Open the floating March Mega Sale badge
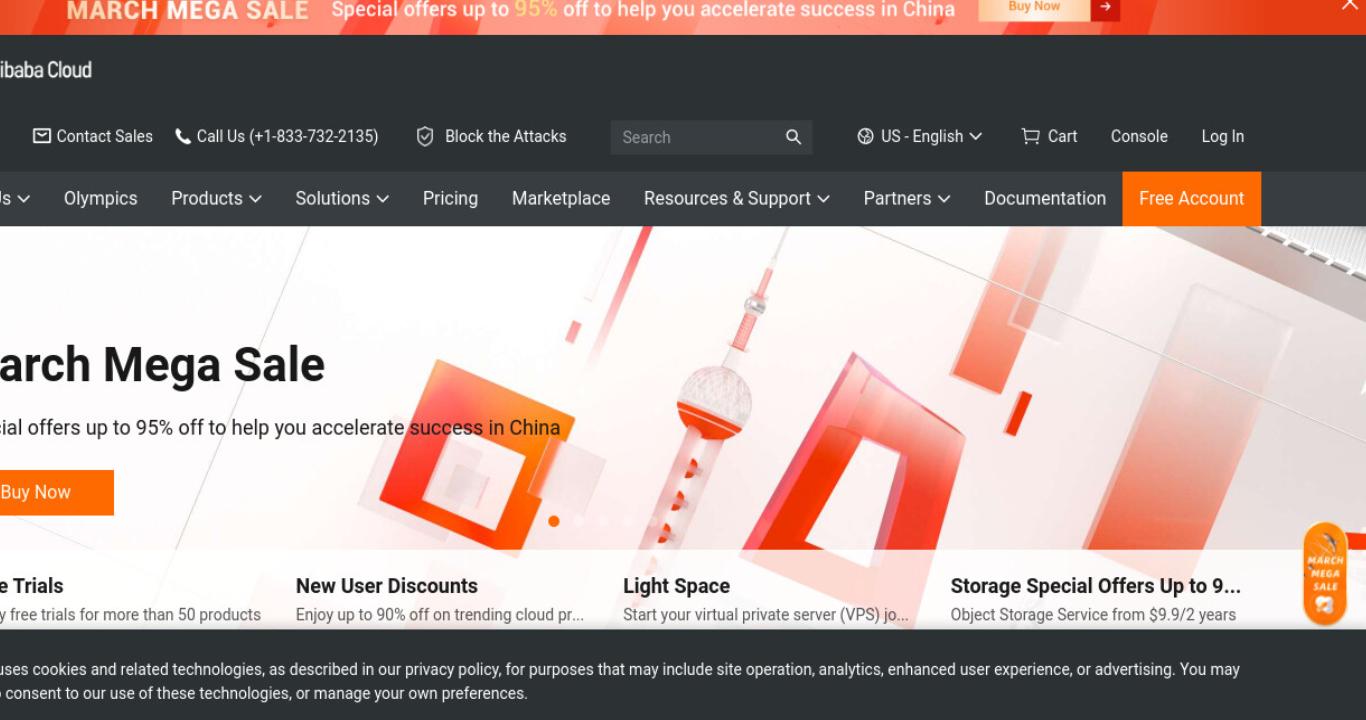Viewport: 1366px width, 720px height. point(1325,574)
